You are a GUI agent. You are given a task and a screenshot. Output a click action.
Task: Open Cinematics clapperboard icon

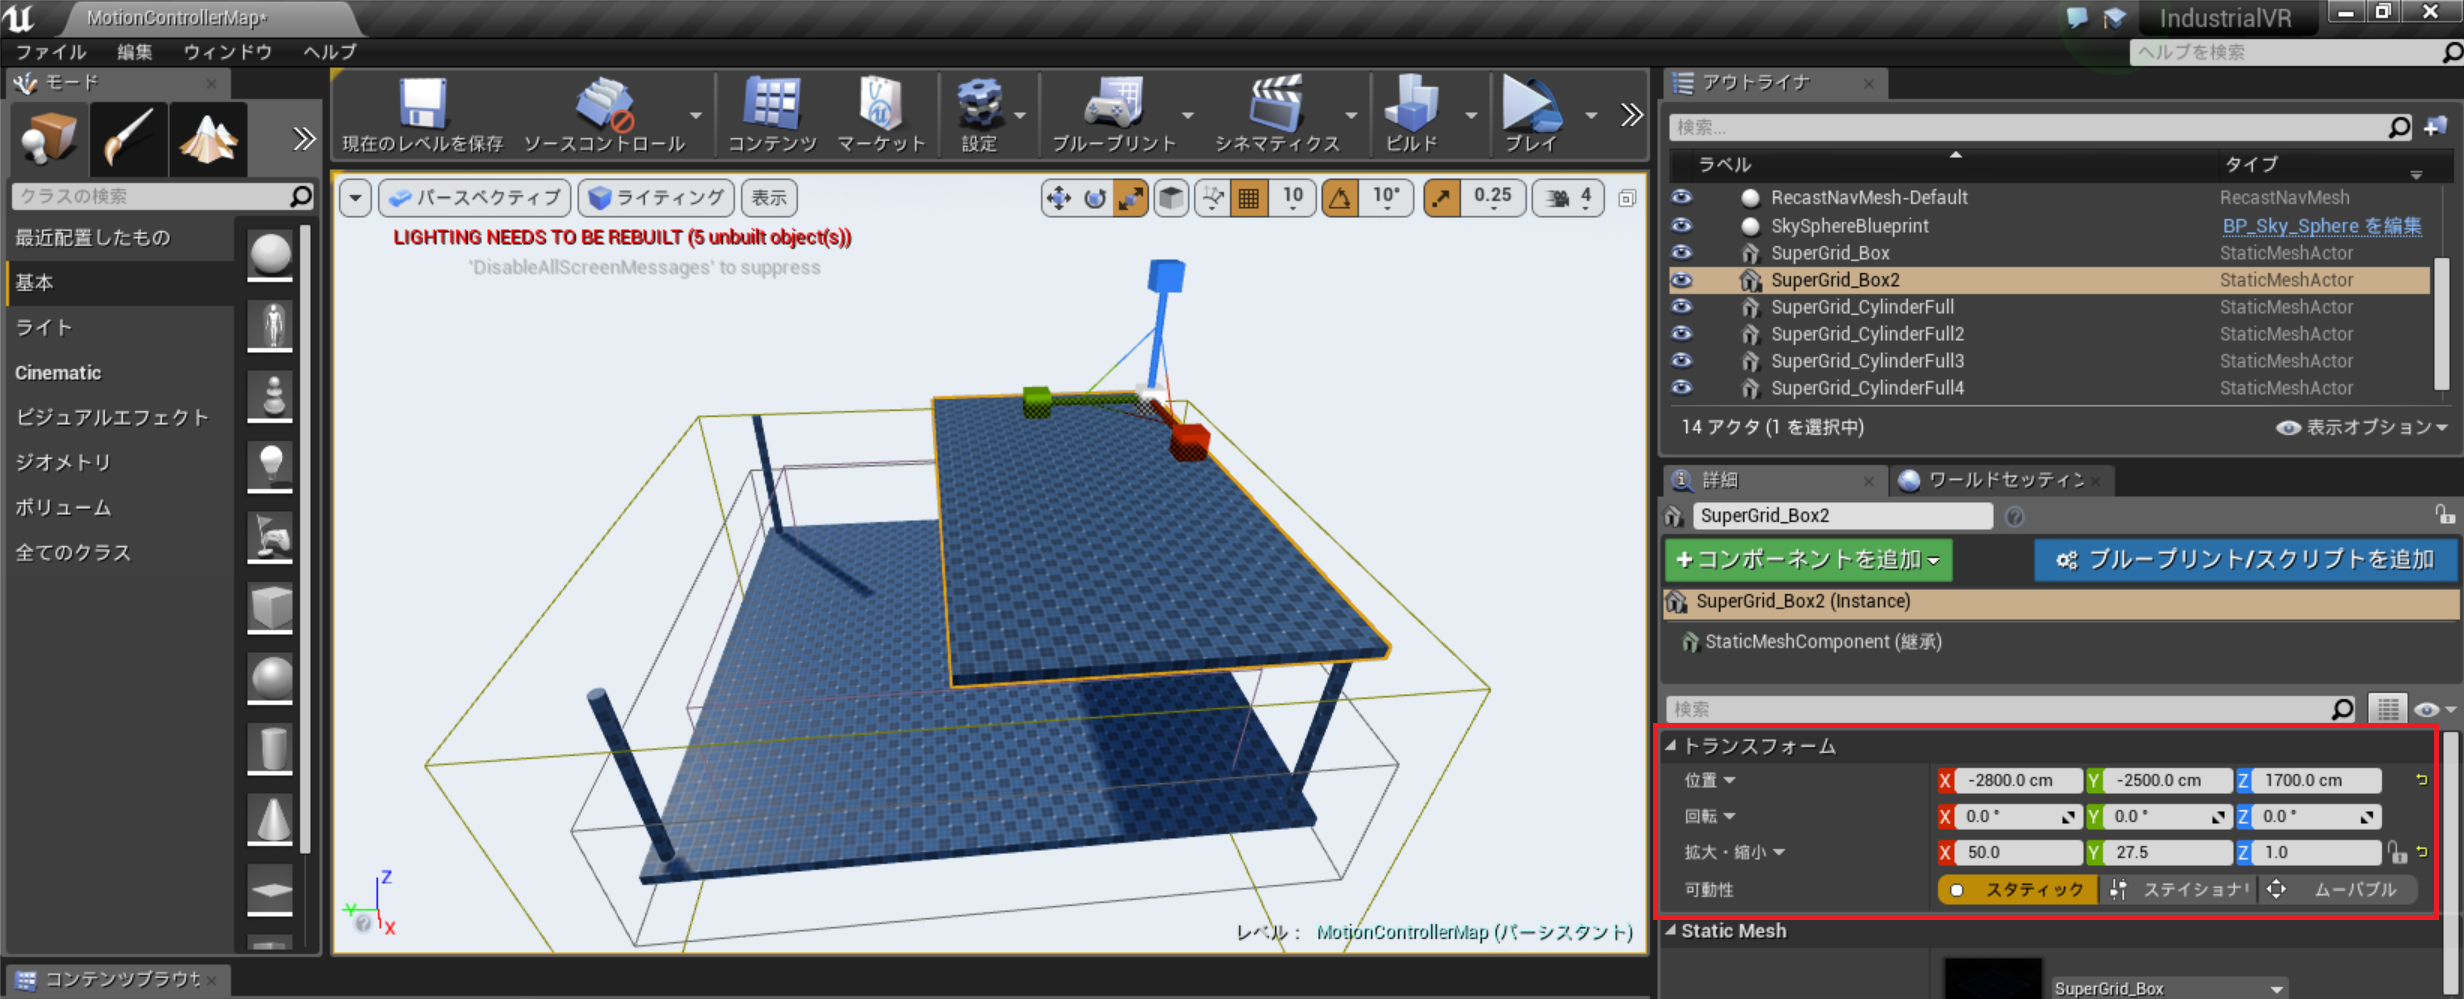(x=1277, y=114)
